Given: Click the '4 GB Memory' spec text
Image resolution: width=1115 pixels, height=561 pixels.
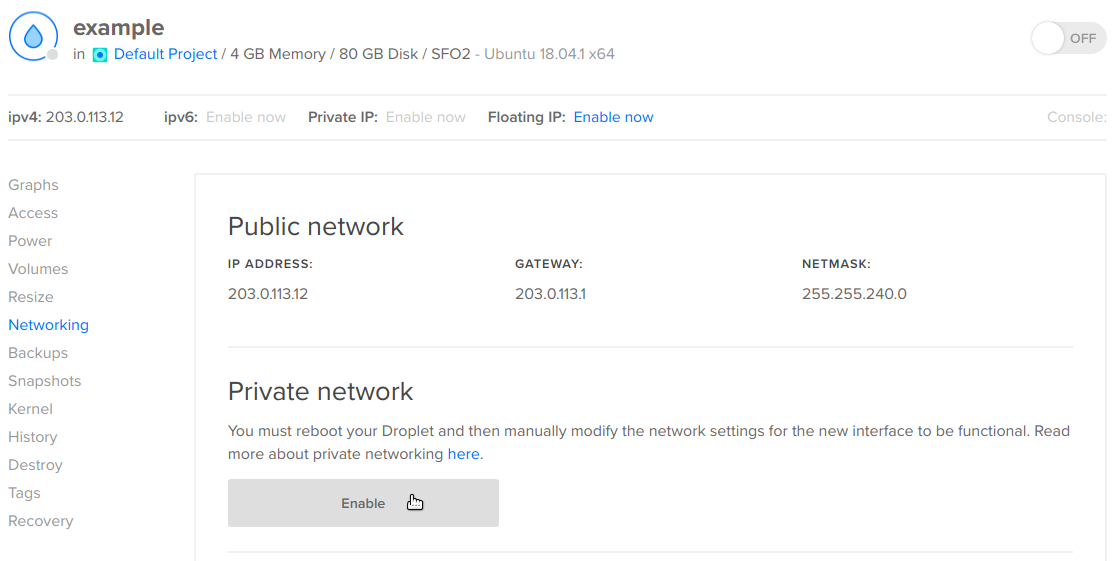Looking at the screenshot, I should pyautogui.click(x=278, y=54).
